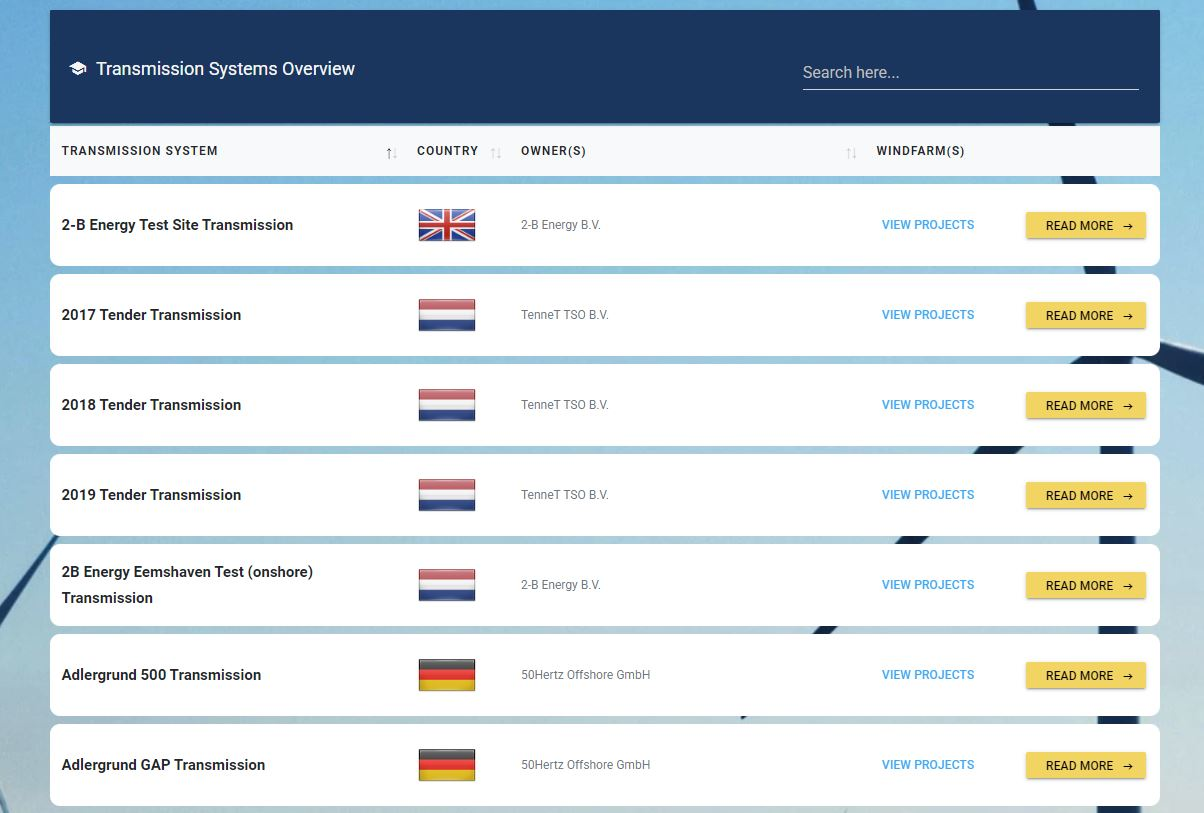Click the UK flag for 2-B Energy Test Site
Screen dimensions: 1204x813
click(x=446, y=225)
